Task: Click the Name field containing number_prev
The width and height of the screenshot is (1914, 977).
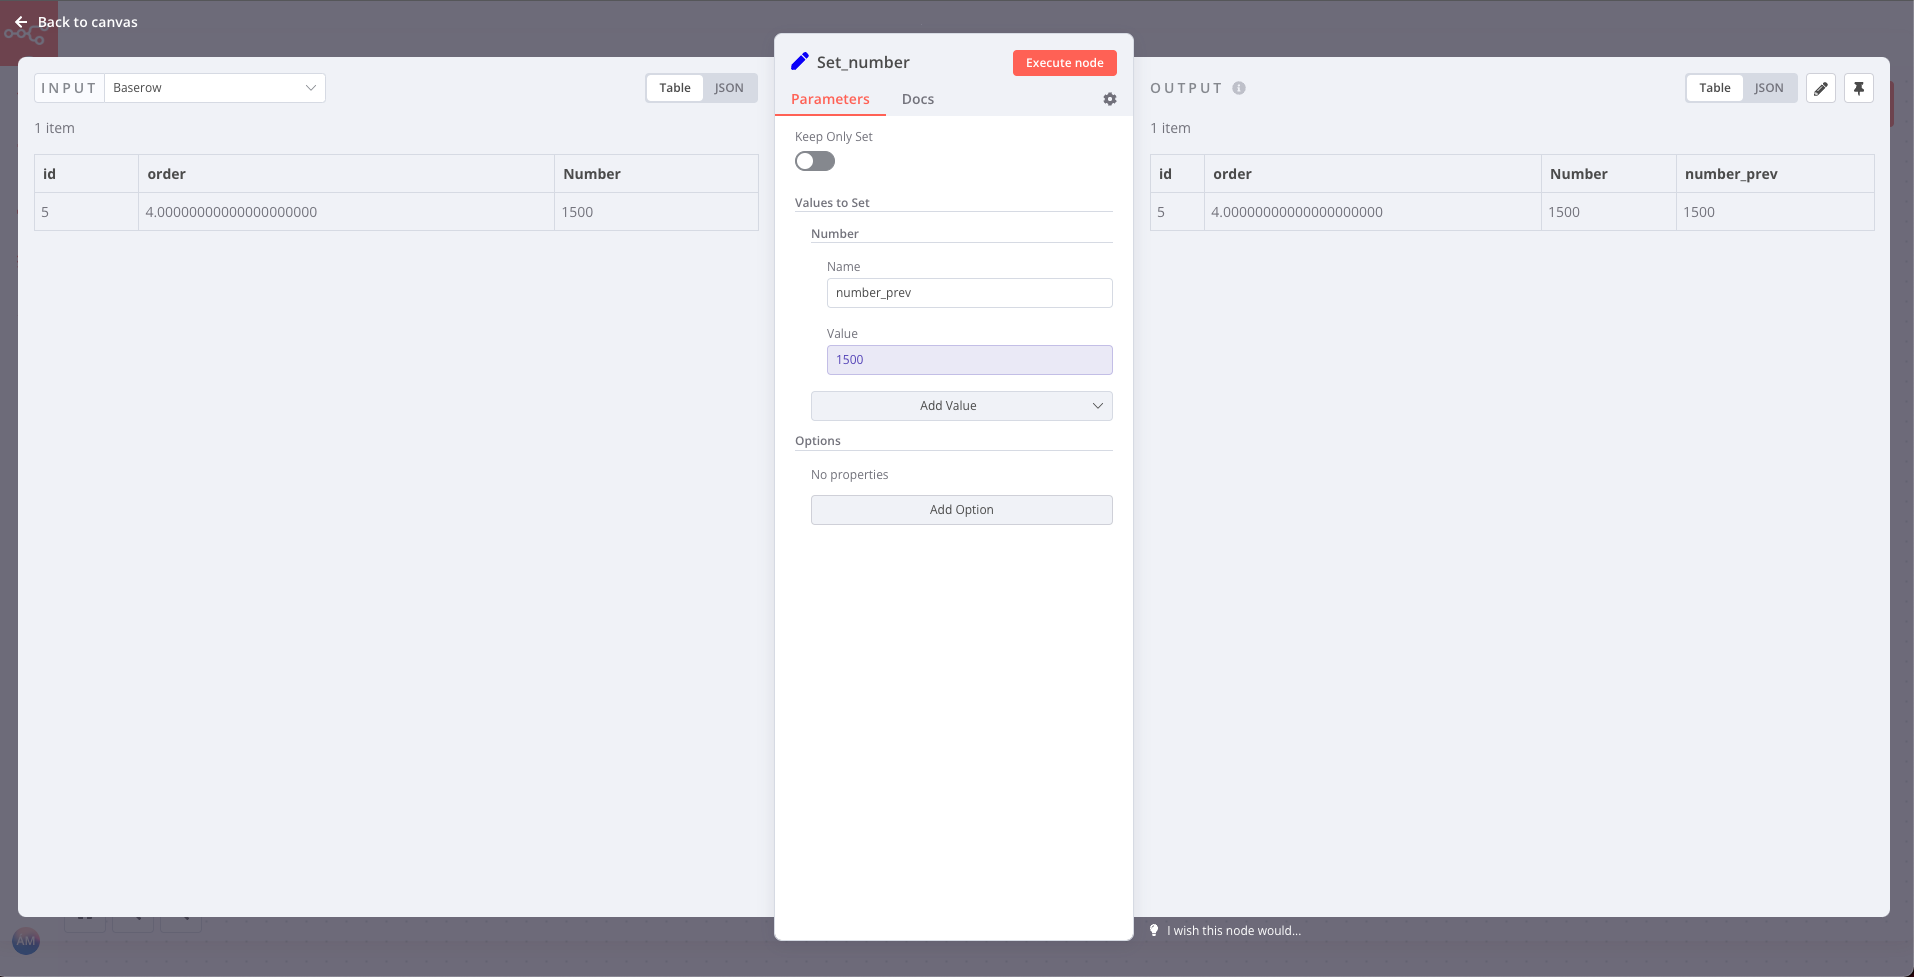Action: [x=970, y=293]
